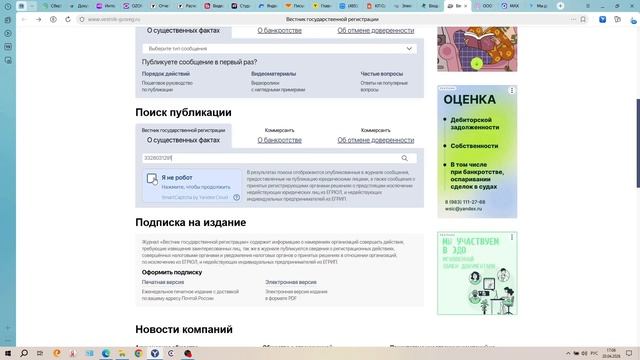Click the 'Оформить подписку' heading

pos(172,272)
